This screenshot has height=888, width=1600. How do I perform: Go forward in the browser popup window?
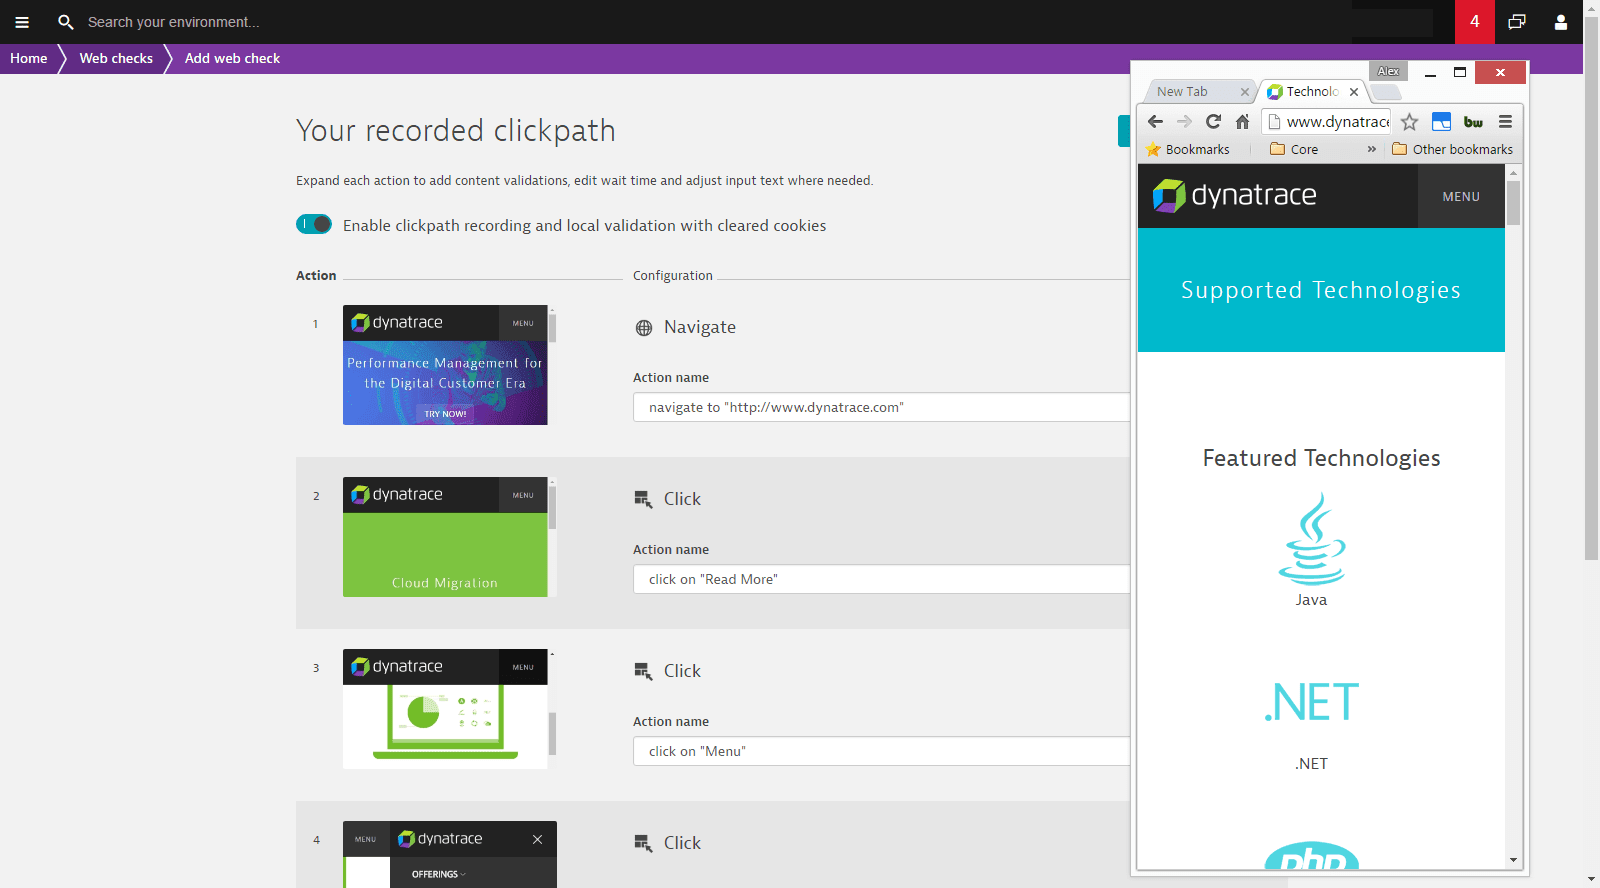(1184, 122)
